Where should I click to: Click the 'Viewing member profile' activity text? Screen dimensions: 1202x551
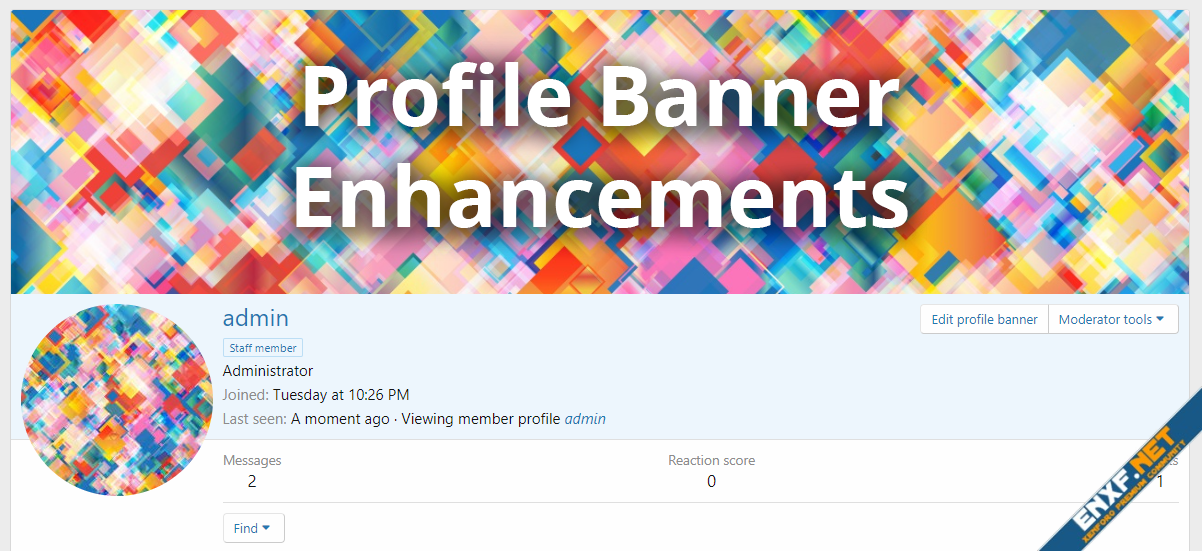(x=480, y=419)
